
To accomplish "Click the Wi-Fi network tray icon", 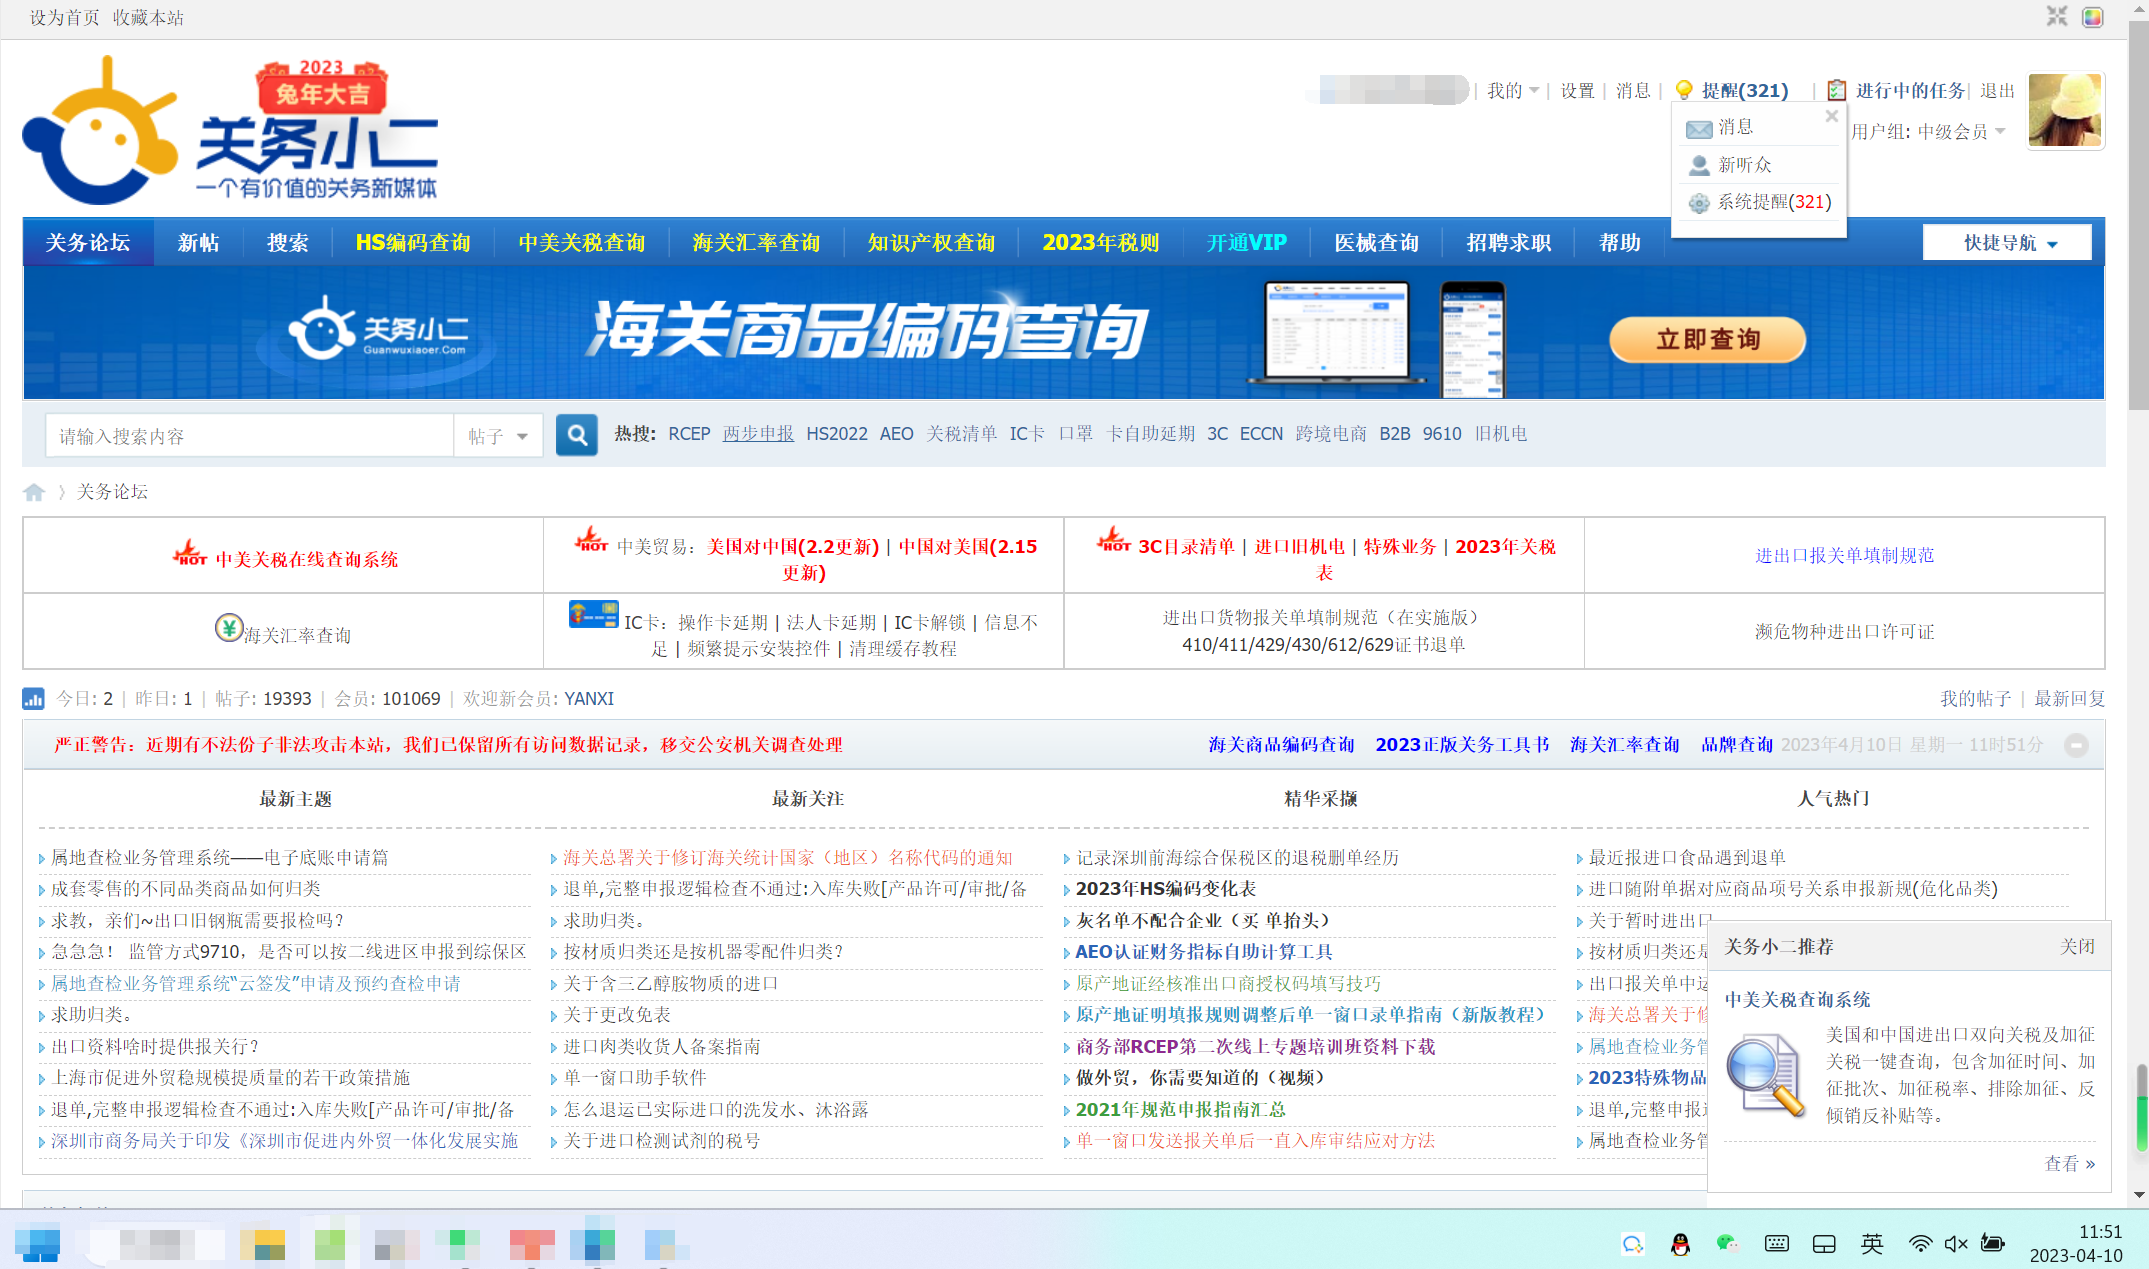I will click(1920, 1244).
